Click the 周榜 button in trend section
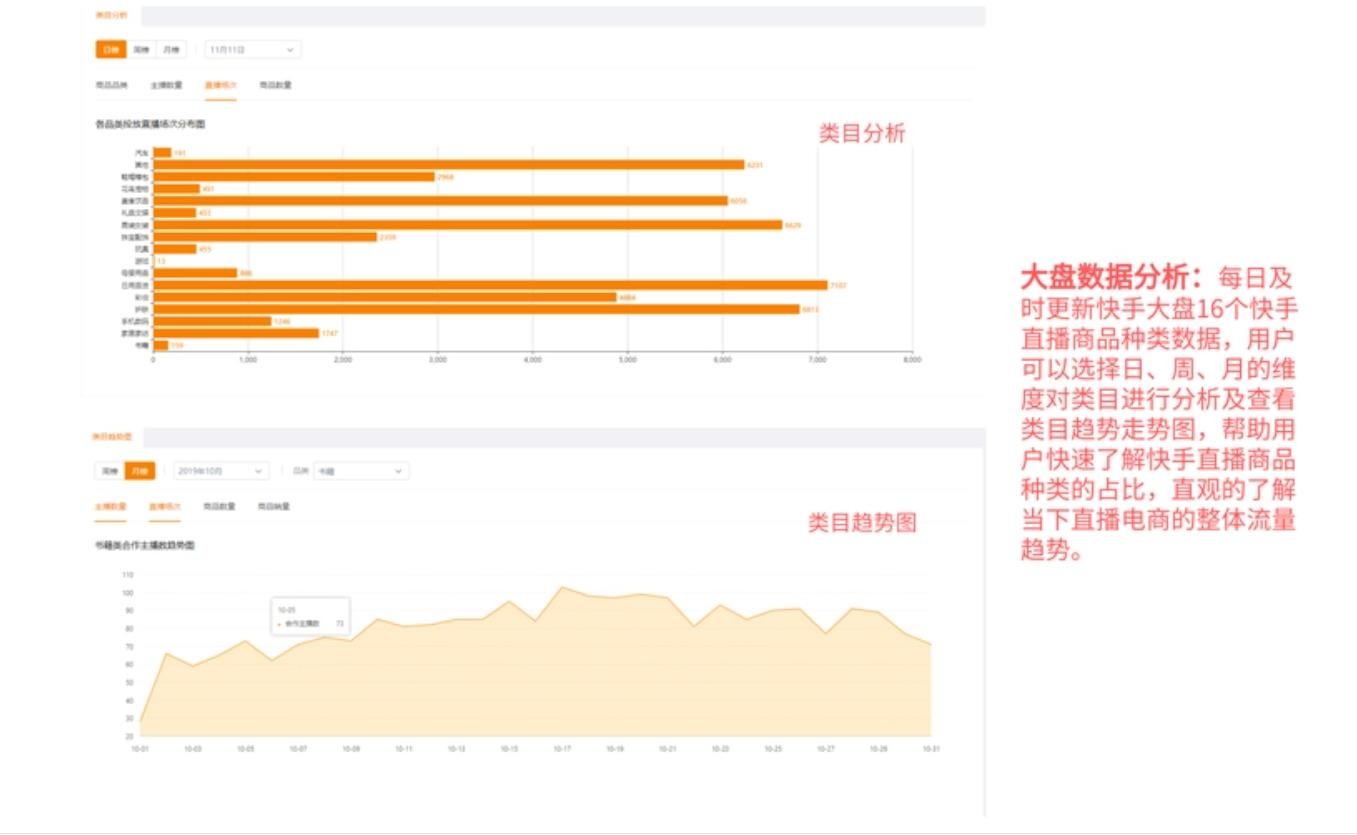1357x835 pixels. pos(107,470)
